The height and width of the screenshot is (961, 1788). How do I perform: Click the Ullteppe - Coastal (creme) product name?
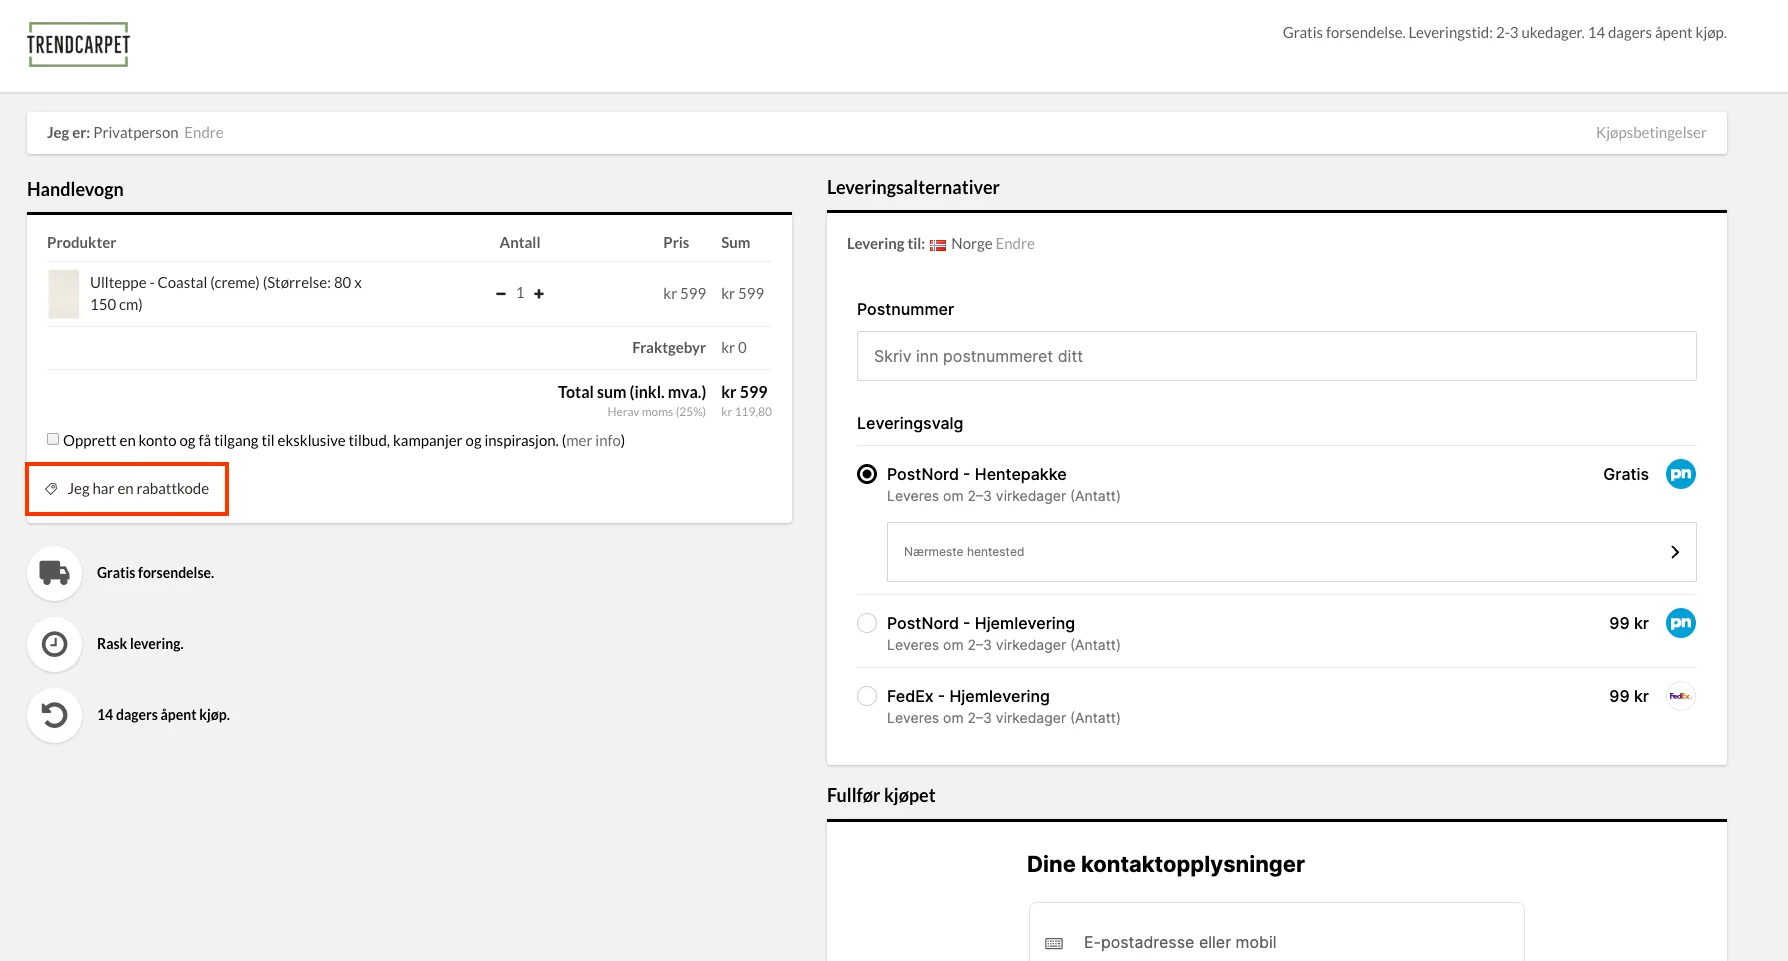226,294
